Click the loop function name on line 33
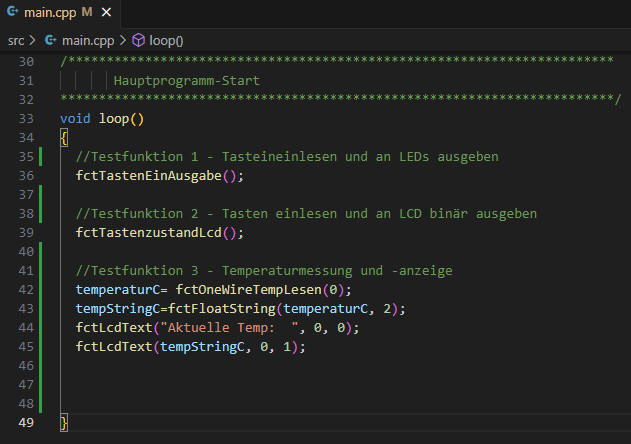The image size is (631, 444). tap(114, 119)
